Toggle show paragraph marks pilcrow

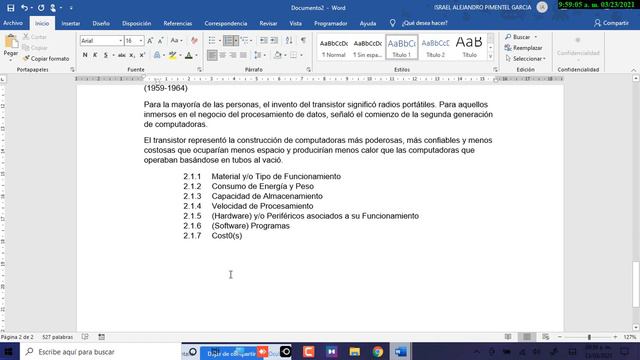[303, 40]
